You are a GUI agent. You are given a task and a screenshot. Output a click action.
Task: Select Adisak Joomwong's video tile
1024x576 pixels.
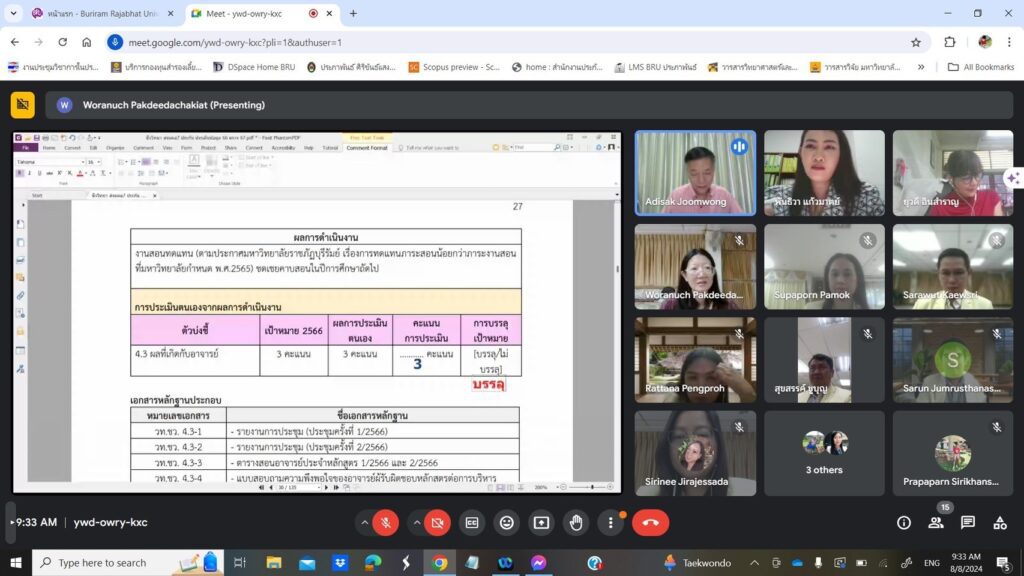pos(696,173)
